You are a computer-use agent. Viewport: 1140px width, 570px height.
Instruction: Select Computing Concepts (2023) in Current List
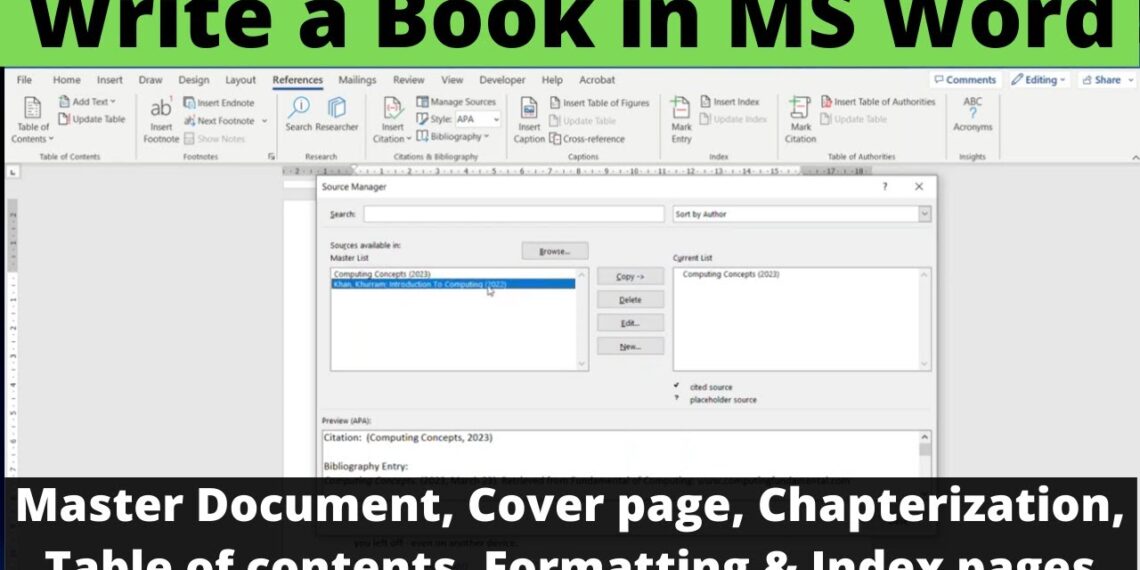click(731, 274)
